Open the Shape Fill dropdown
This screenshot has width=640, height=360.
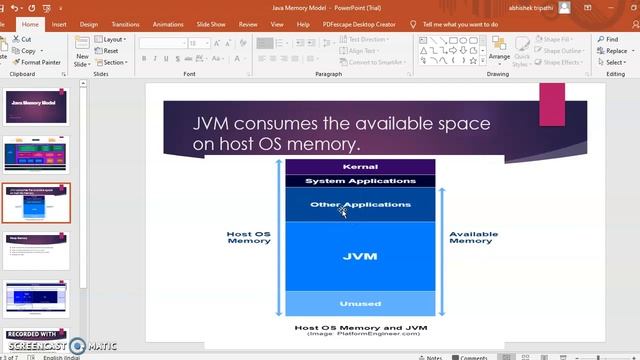(553, 39)
